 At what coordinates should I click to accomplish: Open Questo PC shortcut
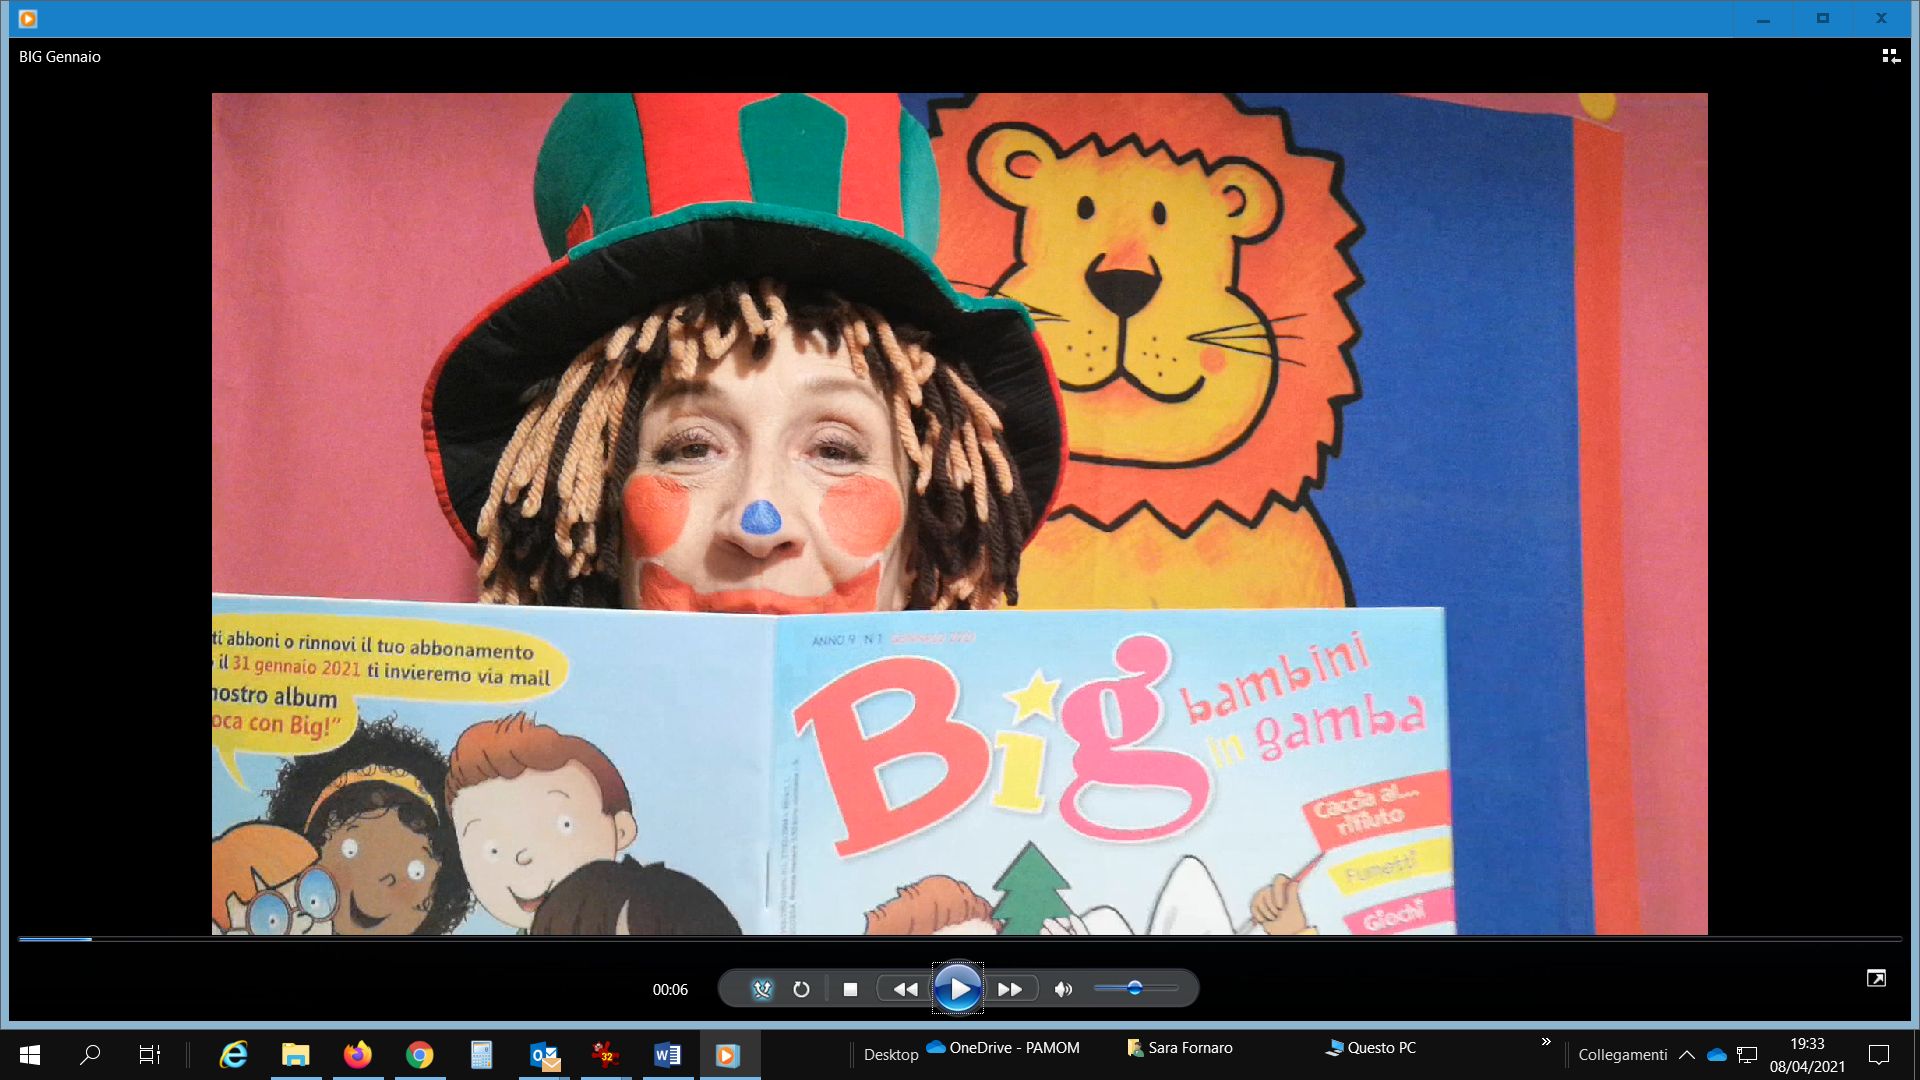[1371, 1047]
